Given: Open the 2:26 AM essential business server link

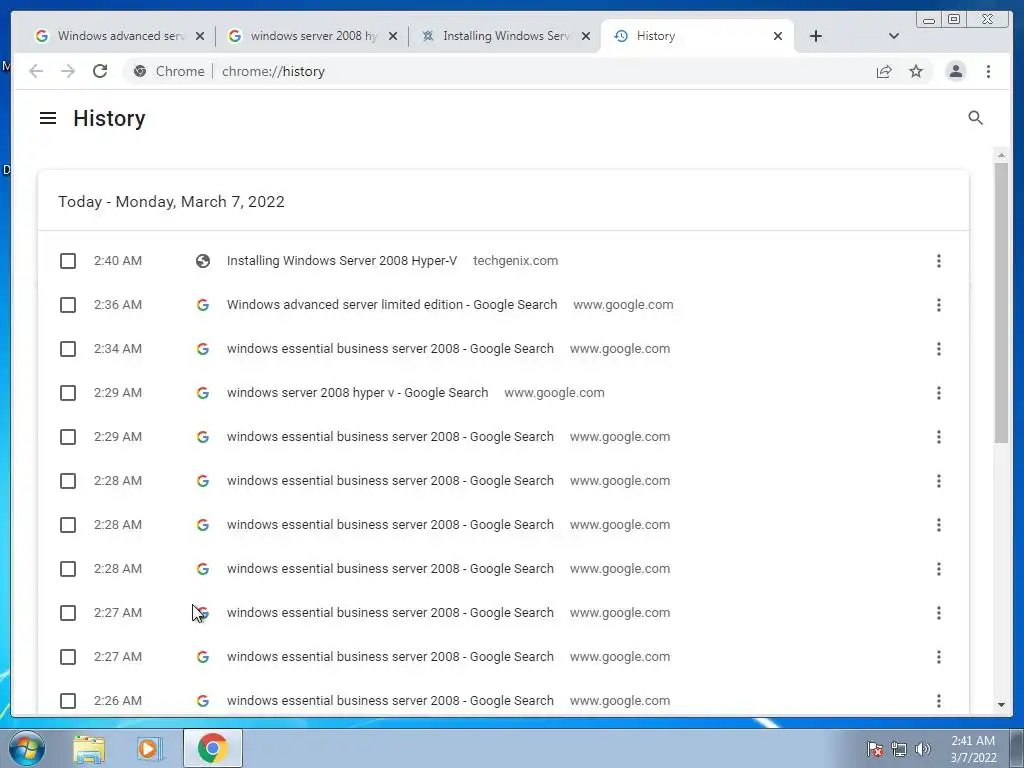Looking at the screenshot, I should [390, 701].
